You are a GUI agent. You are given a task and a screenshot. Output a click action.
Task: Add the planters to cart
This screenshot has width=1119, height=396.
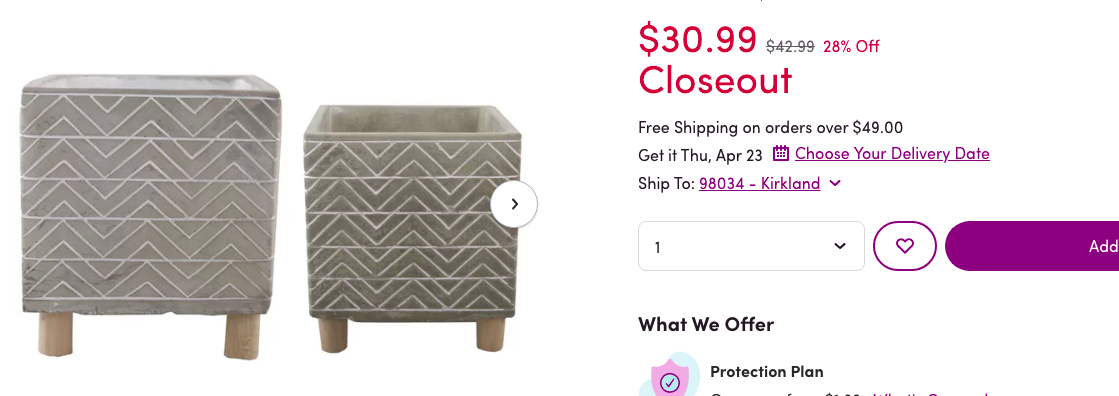pos(1032,245)
